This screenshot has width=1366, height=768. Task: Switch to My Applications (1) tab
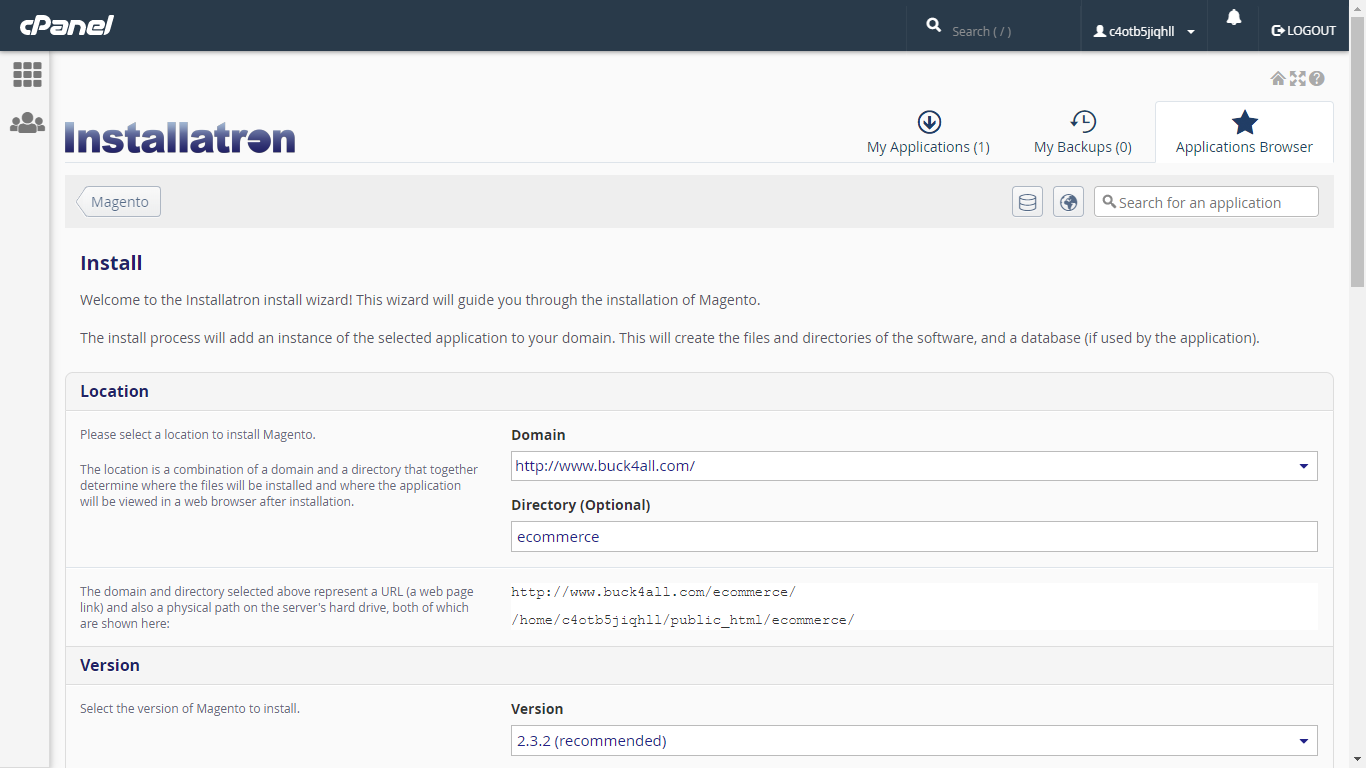click(928, 132)
